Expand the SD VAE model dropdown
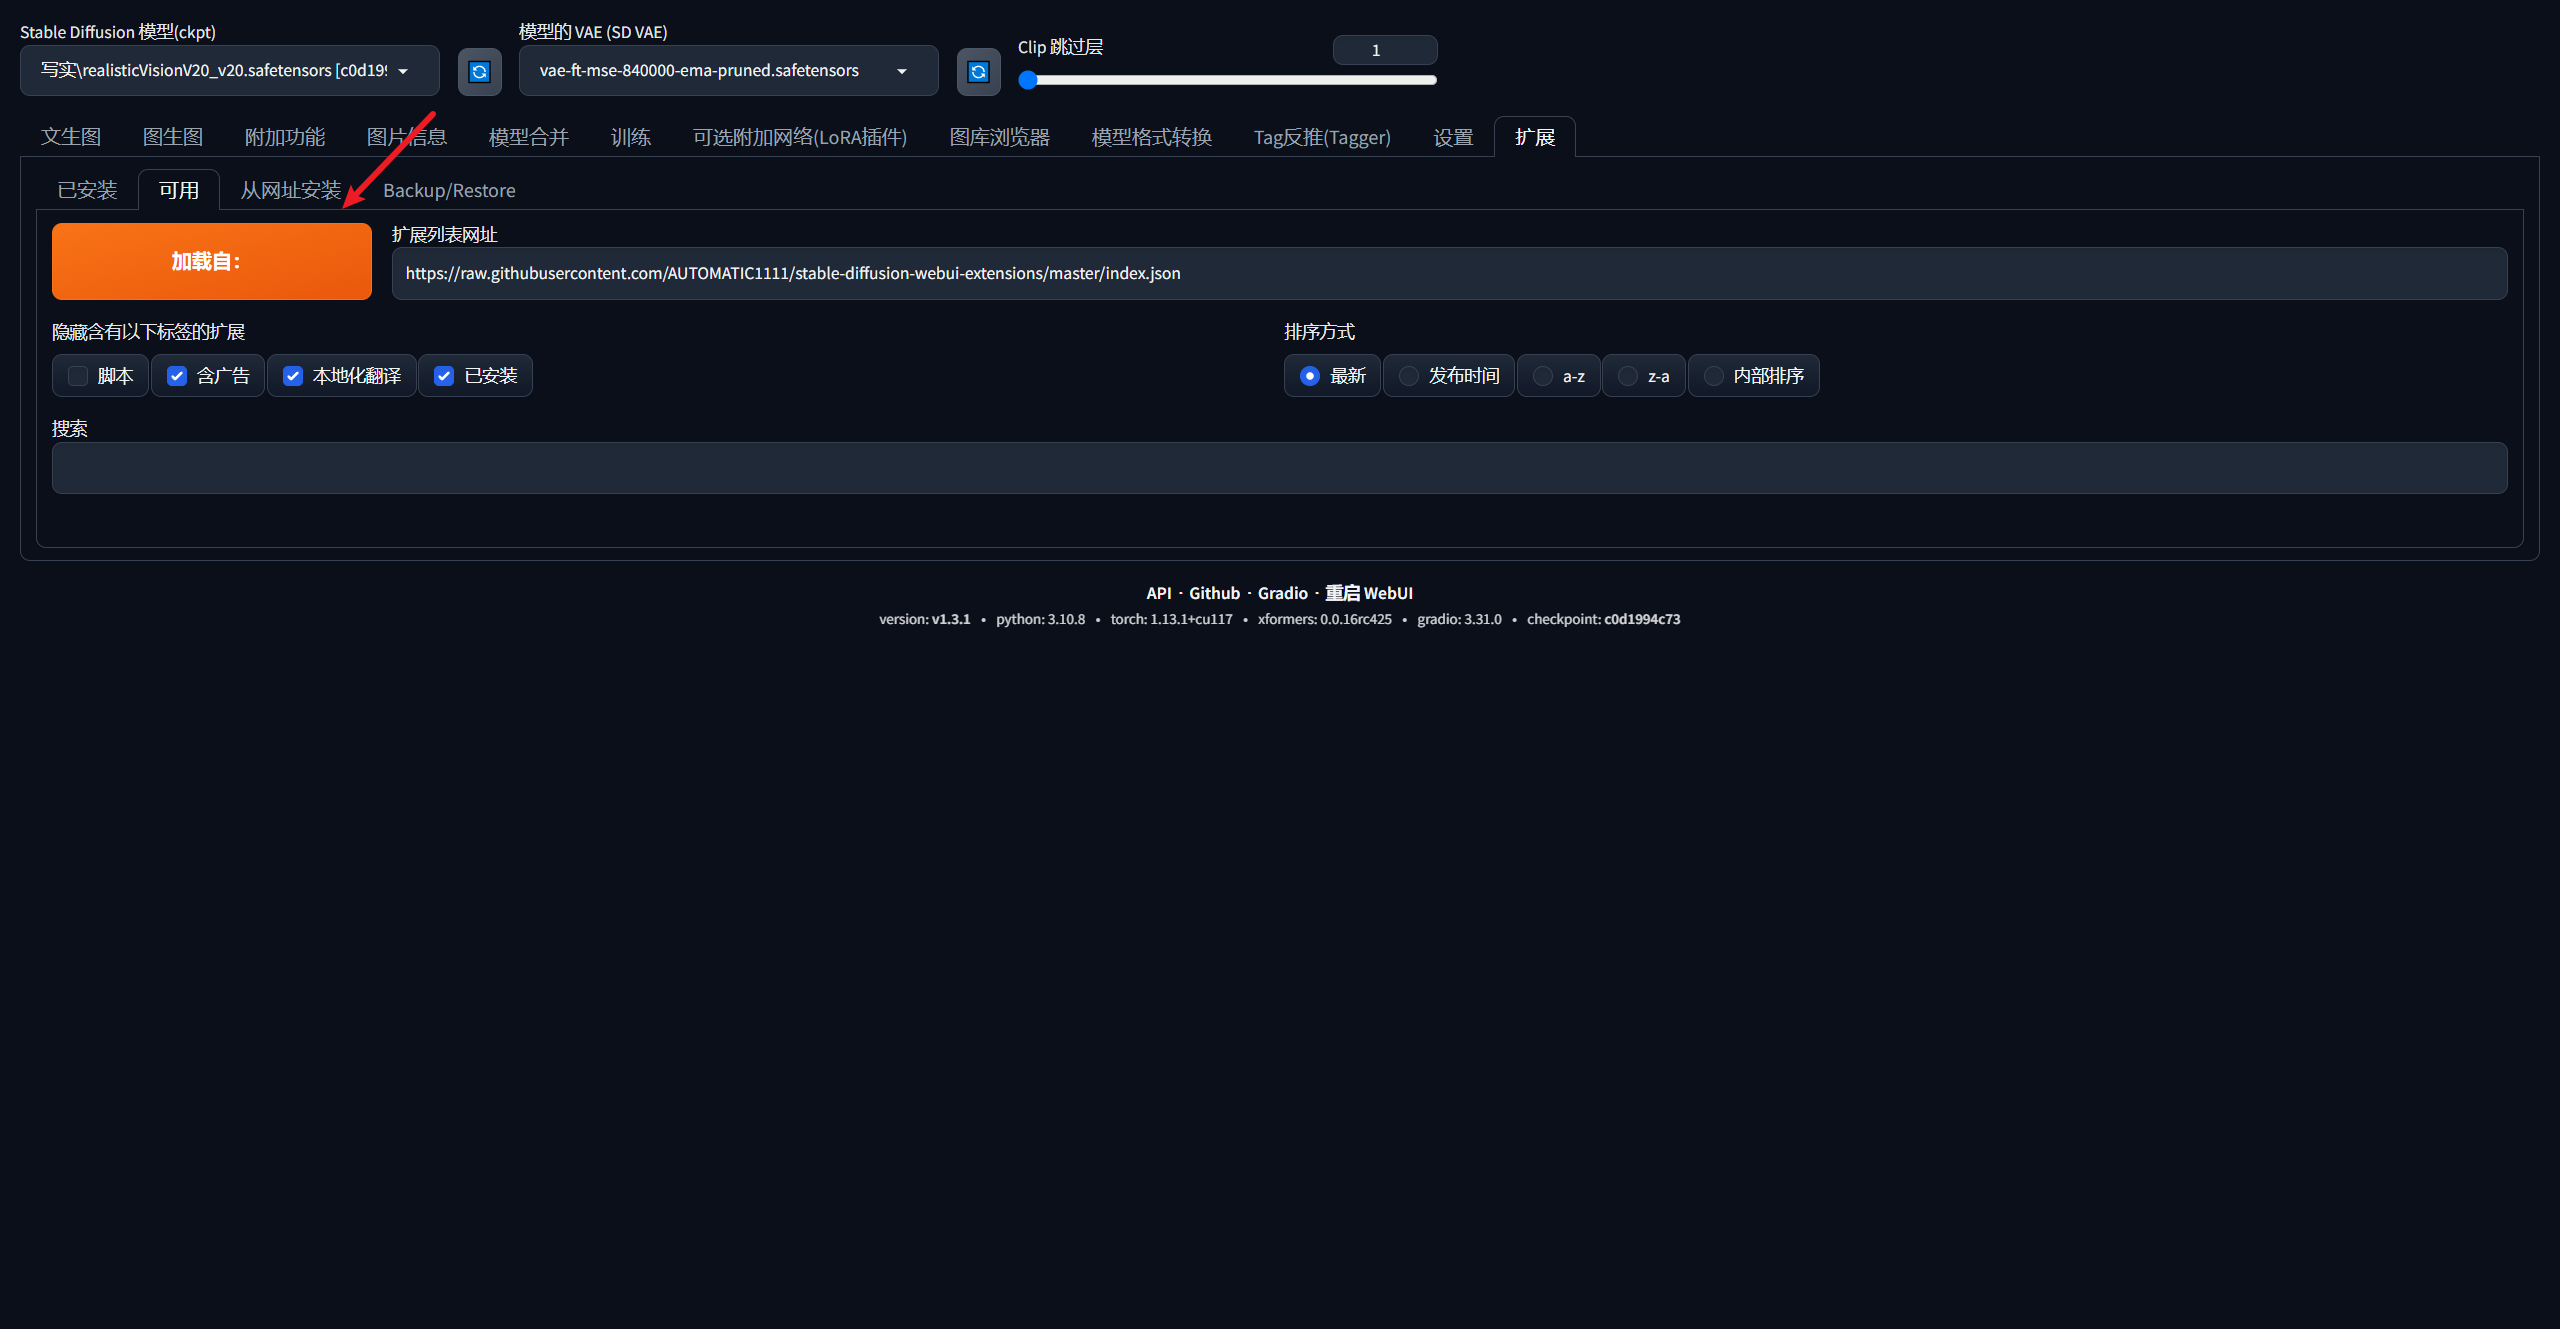Viewport: 2560px width, 1329px height. 727,71
